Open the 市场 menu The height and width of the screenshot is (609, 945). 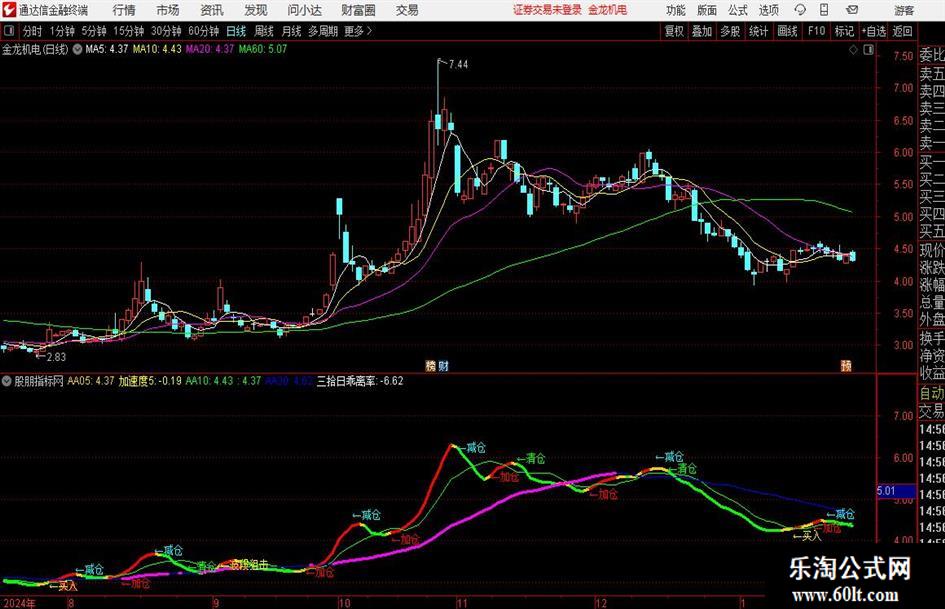tap(168, 10)
